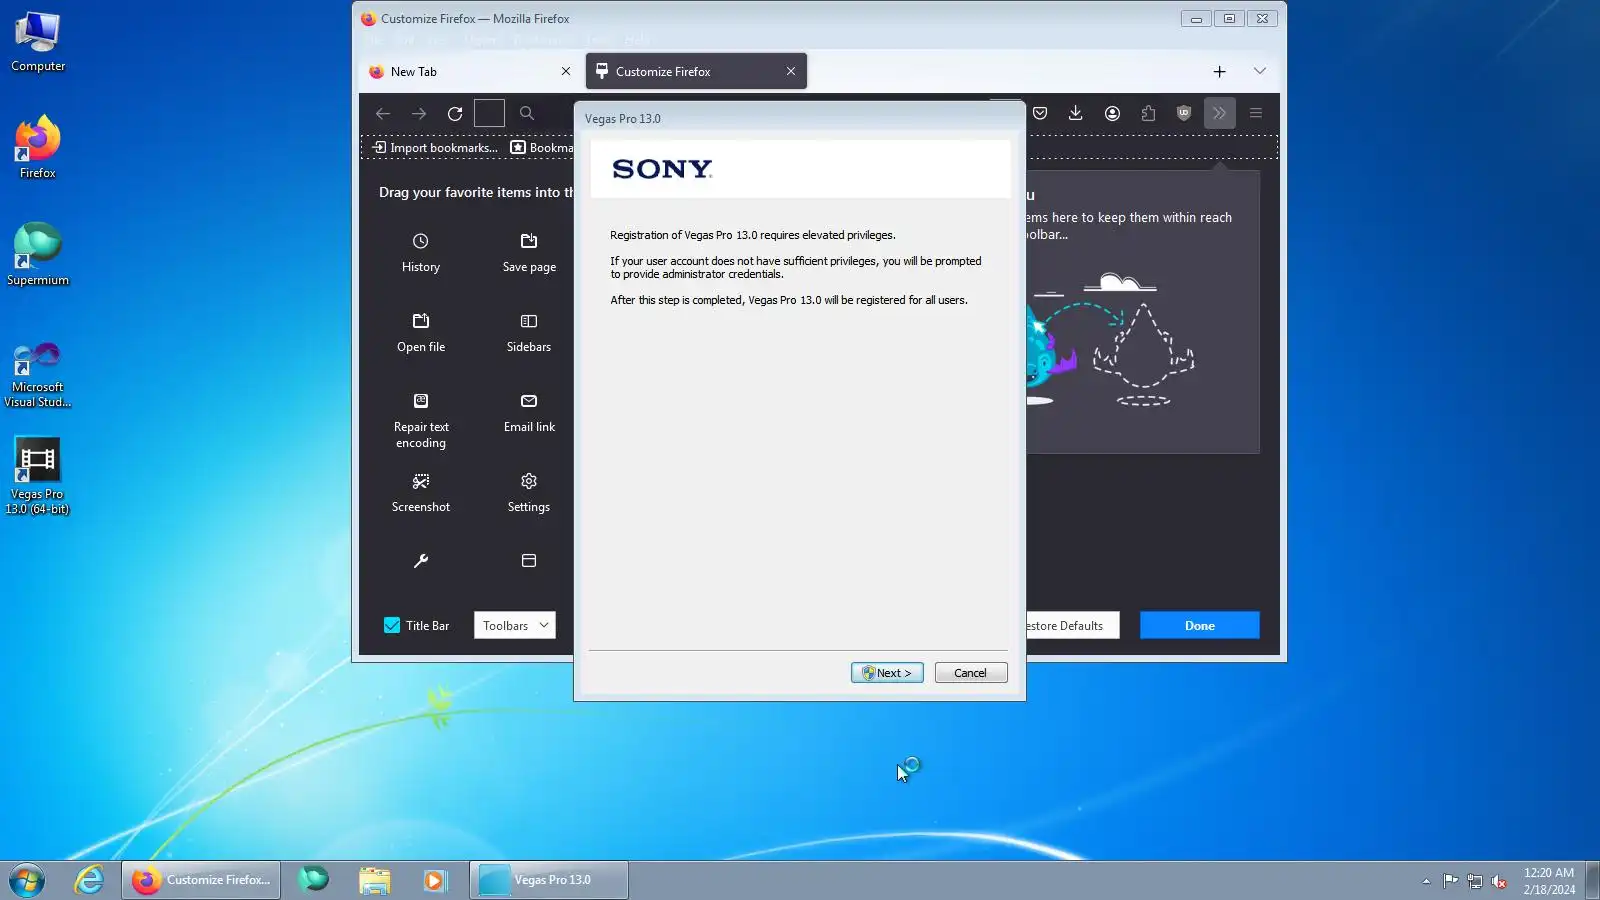1600x900 pixels.
Task: Click Done in Firefox customize view
Action: coord(1199,625)
